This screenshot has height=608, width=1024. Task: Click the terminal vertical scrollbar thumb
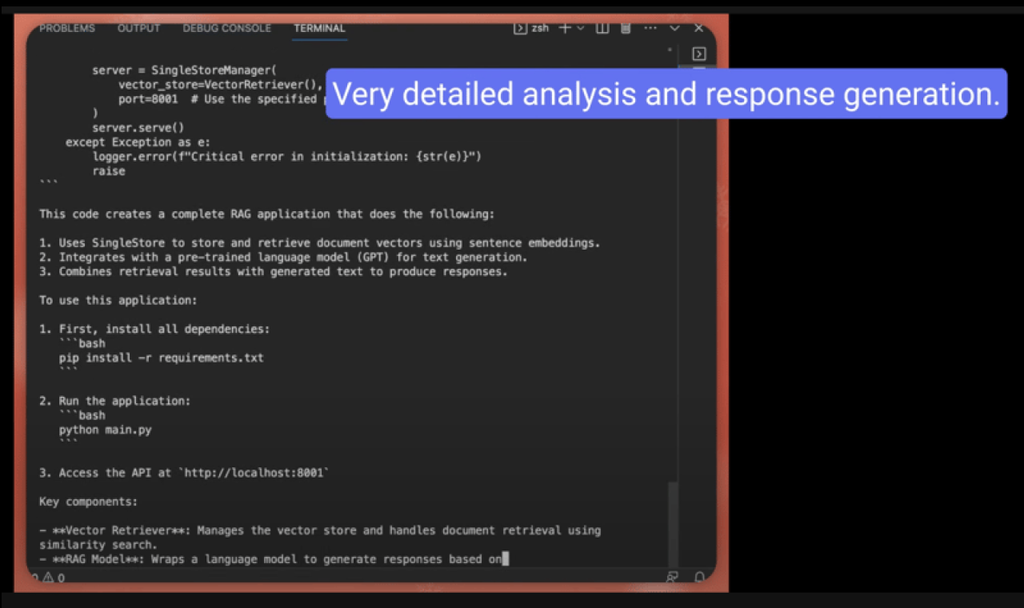(673, 524)
